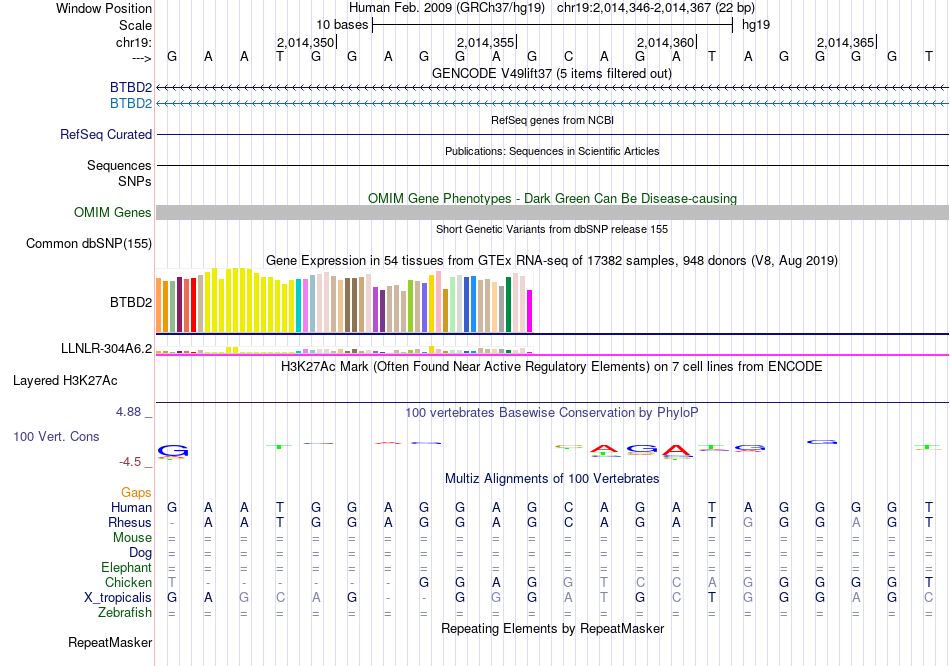The image size is (950, 666).
Task: Click the Human Feb. 2009 (GRCh37/hg19) position header
Action: click(x=447, y=8)
